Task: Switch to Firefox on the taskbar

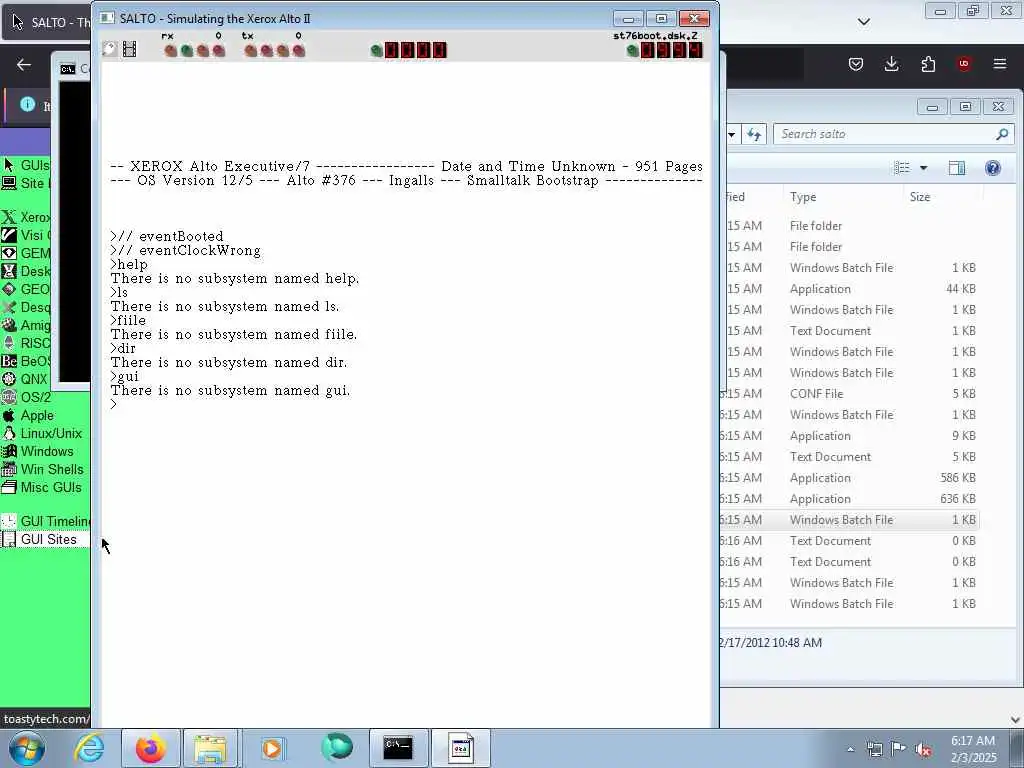Action: pos(150,748)
